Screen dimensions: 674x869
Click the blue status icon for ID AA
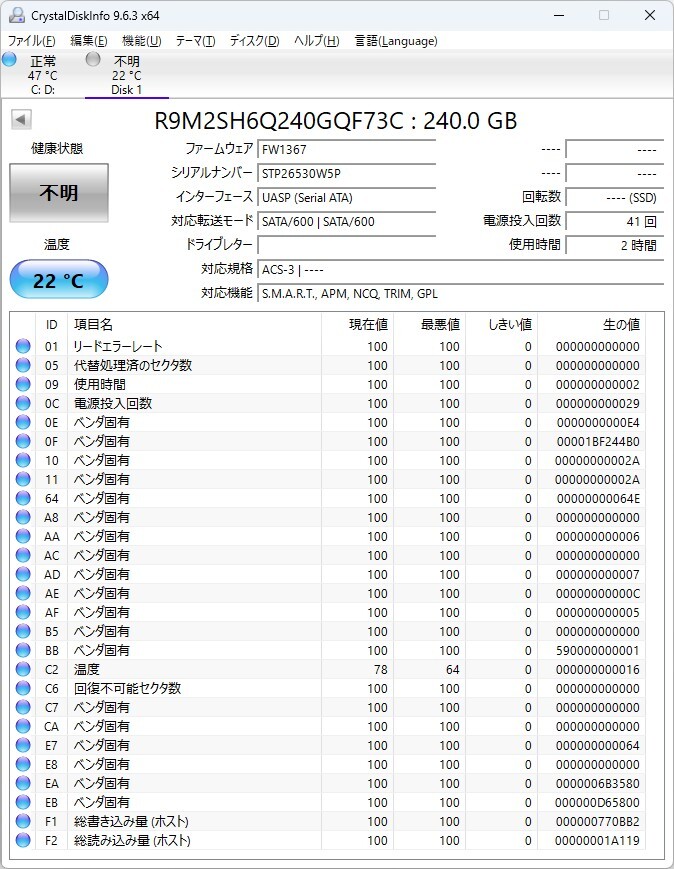tap(23, 536)
